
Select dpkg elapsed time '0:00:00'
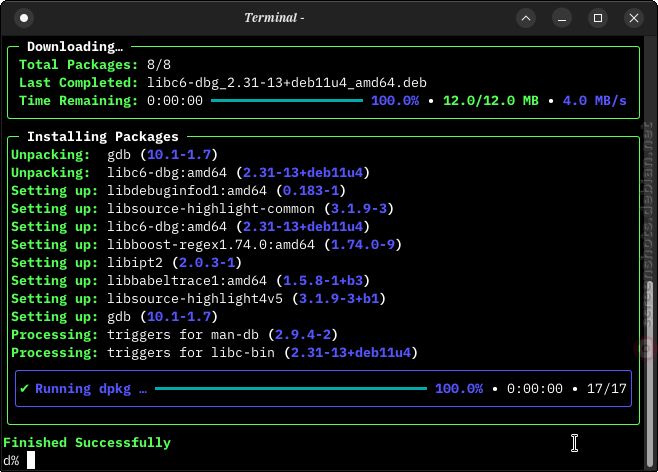(535, 389)
